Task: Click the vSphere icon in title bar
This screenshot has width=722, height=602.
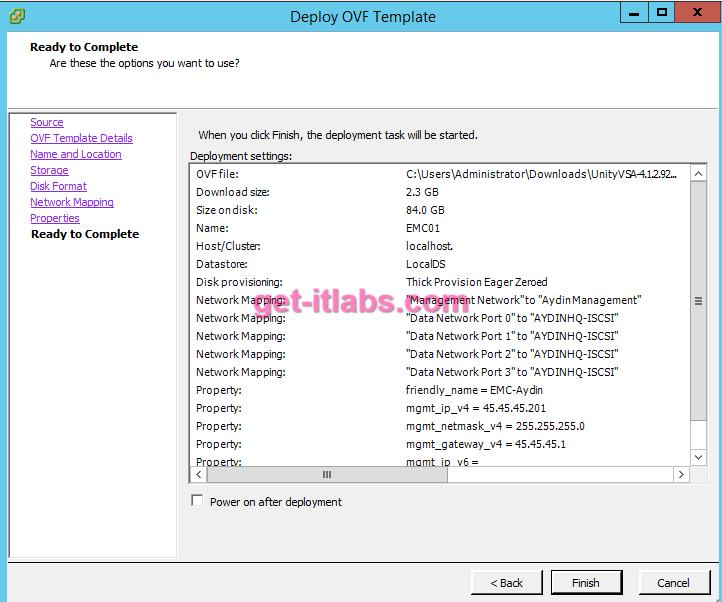Action: 16,16
